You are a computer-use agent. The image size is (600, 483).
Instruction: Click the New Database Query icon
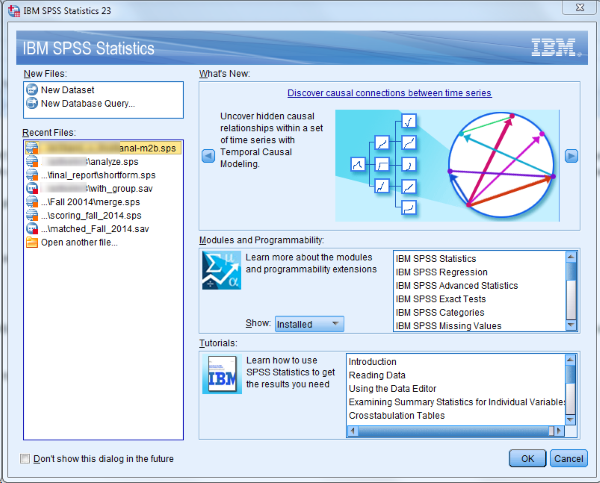(x=32, y=103)
